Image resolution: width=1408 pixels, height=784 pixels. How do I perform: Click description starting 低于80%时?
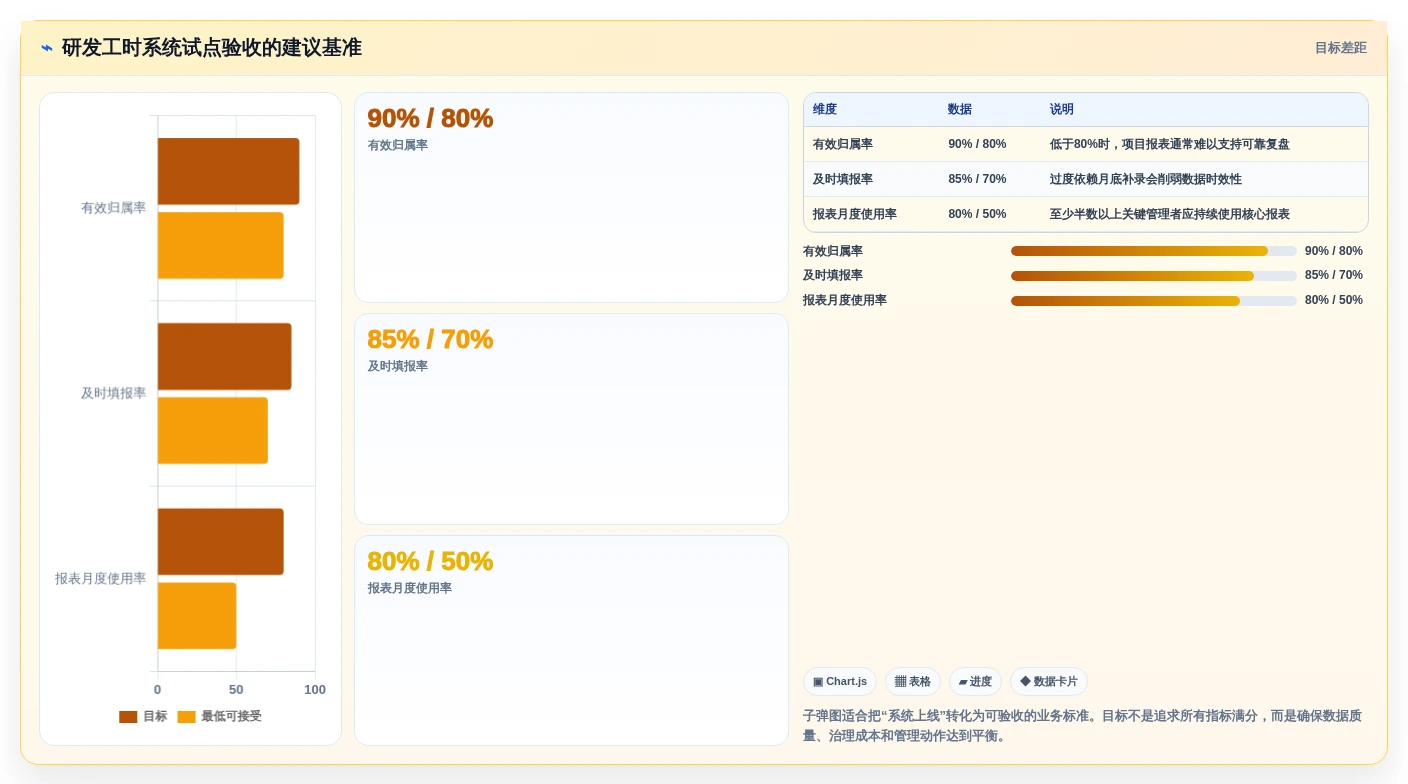click(1170, 144)
